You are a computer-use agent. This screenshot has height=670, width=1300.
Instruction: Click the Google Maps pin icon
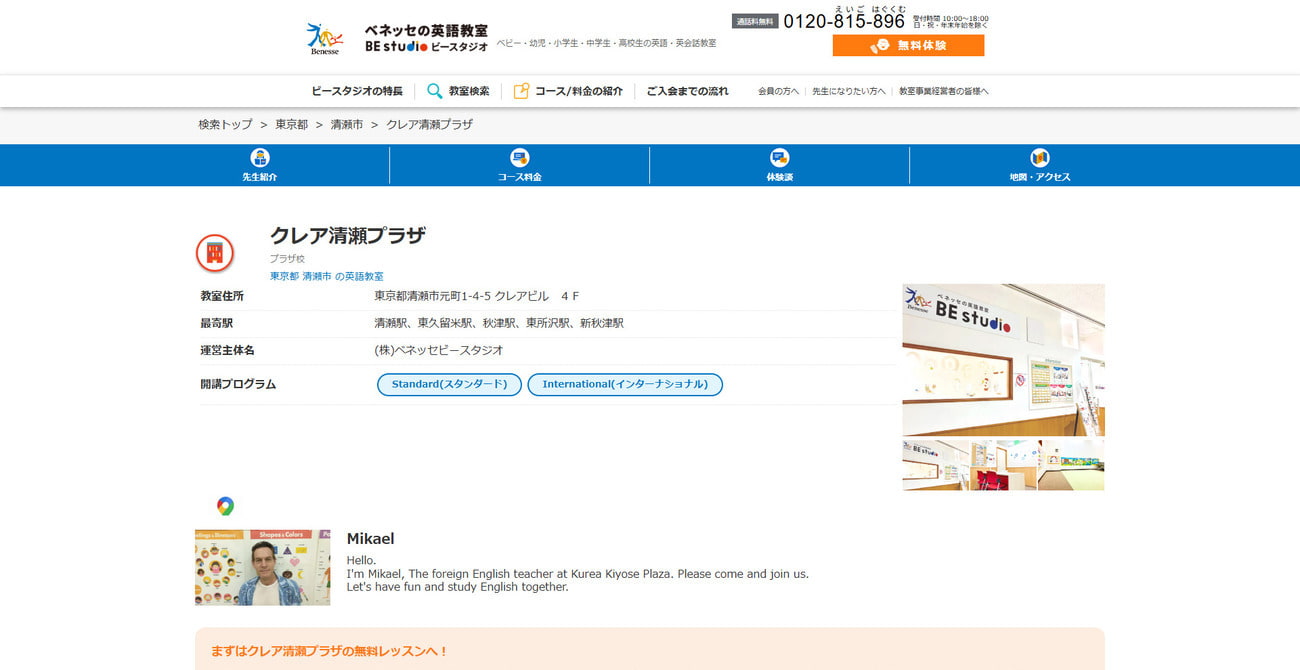point(225,507)
